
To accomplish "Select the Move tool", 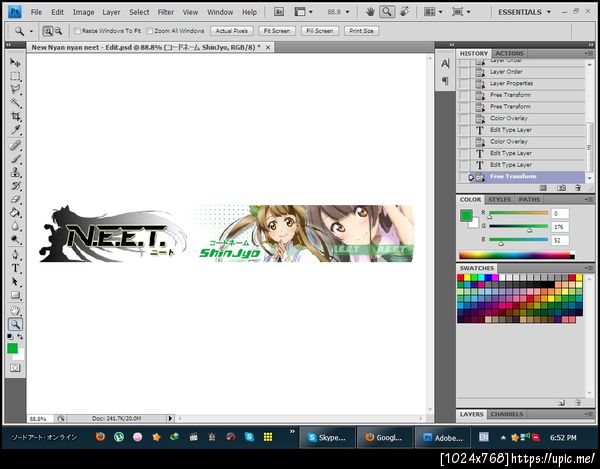I will [x=15, y=62].
